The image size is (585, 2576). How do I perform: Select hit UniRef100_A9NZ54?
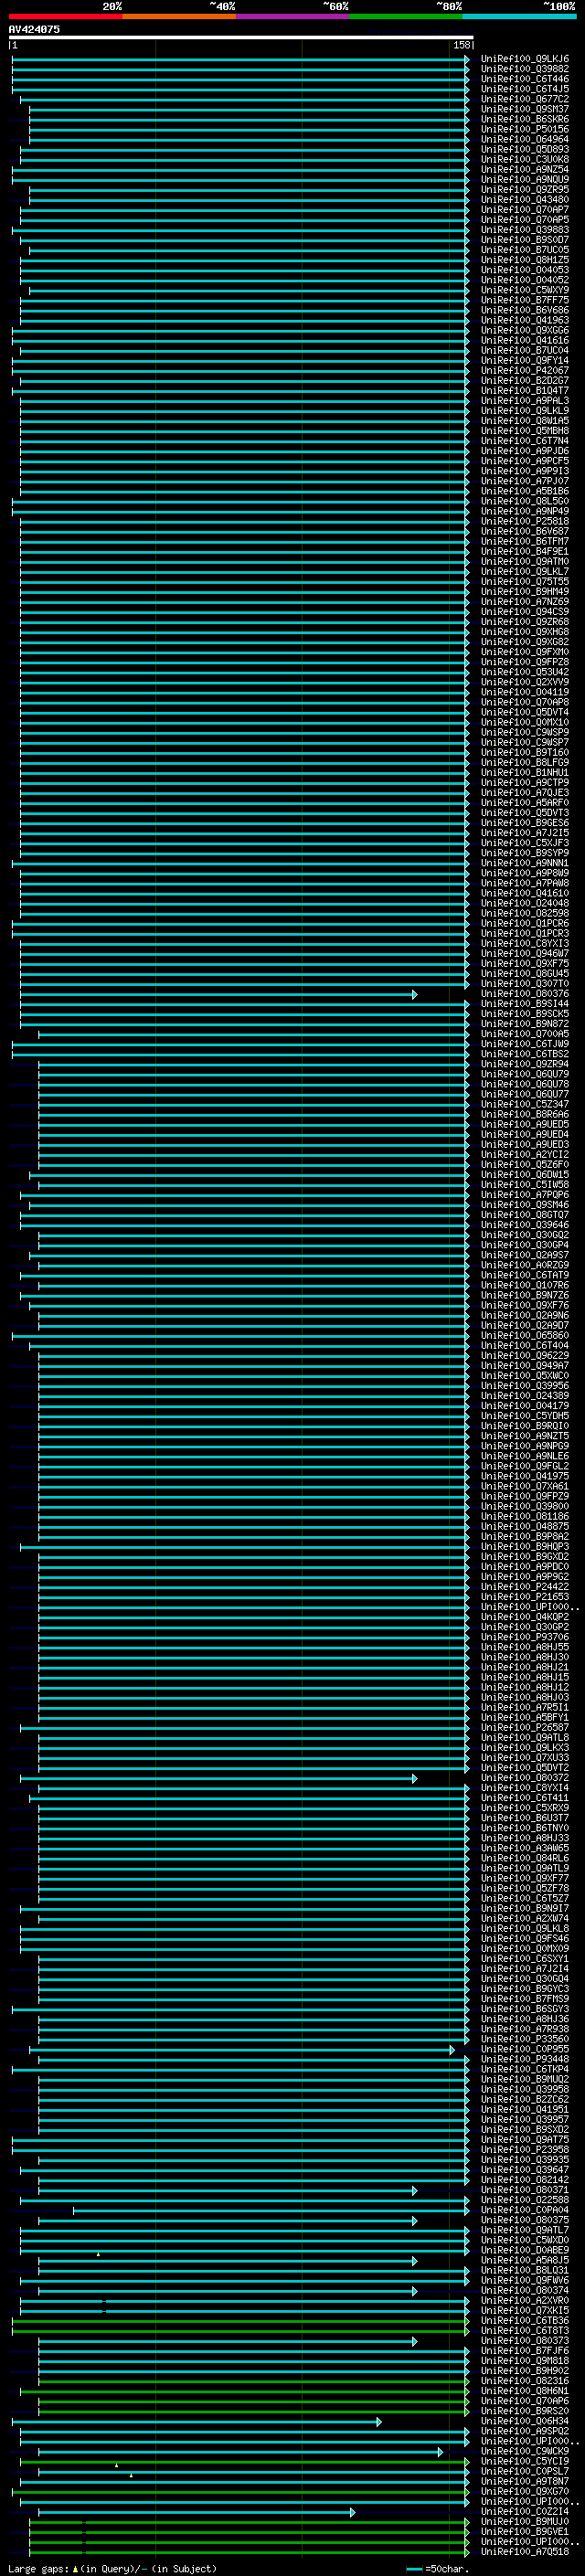[524, 169]
